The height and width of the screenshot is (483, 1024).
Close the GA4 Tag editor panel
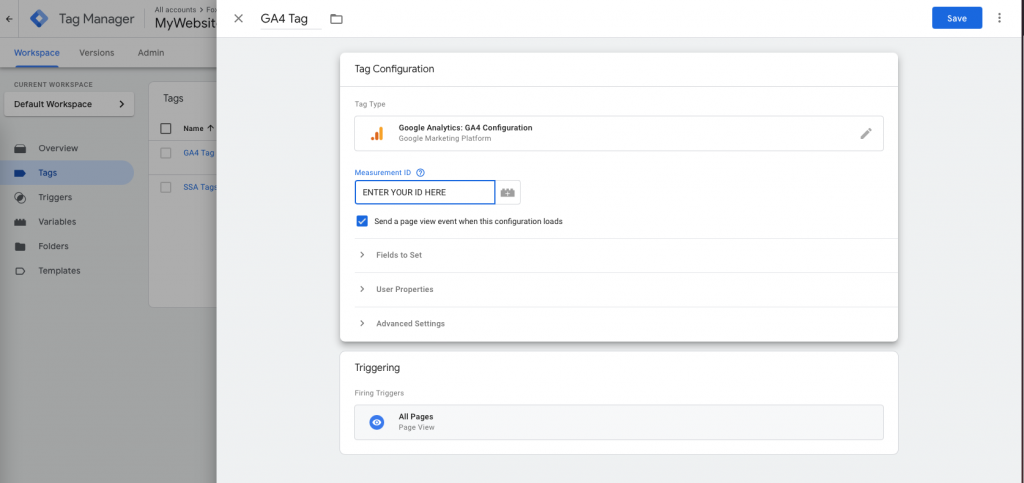238,19
